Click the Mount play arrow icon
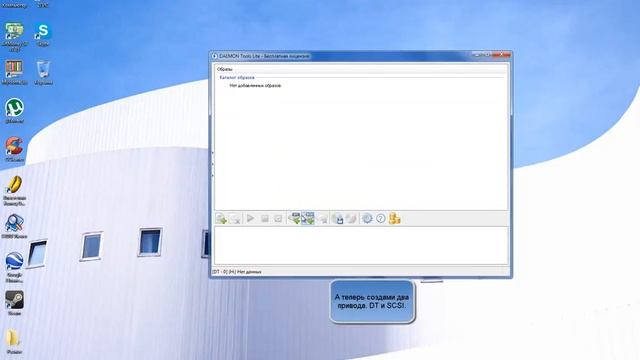This screenshot has height=360, width=640. coord(251,219)
